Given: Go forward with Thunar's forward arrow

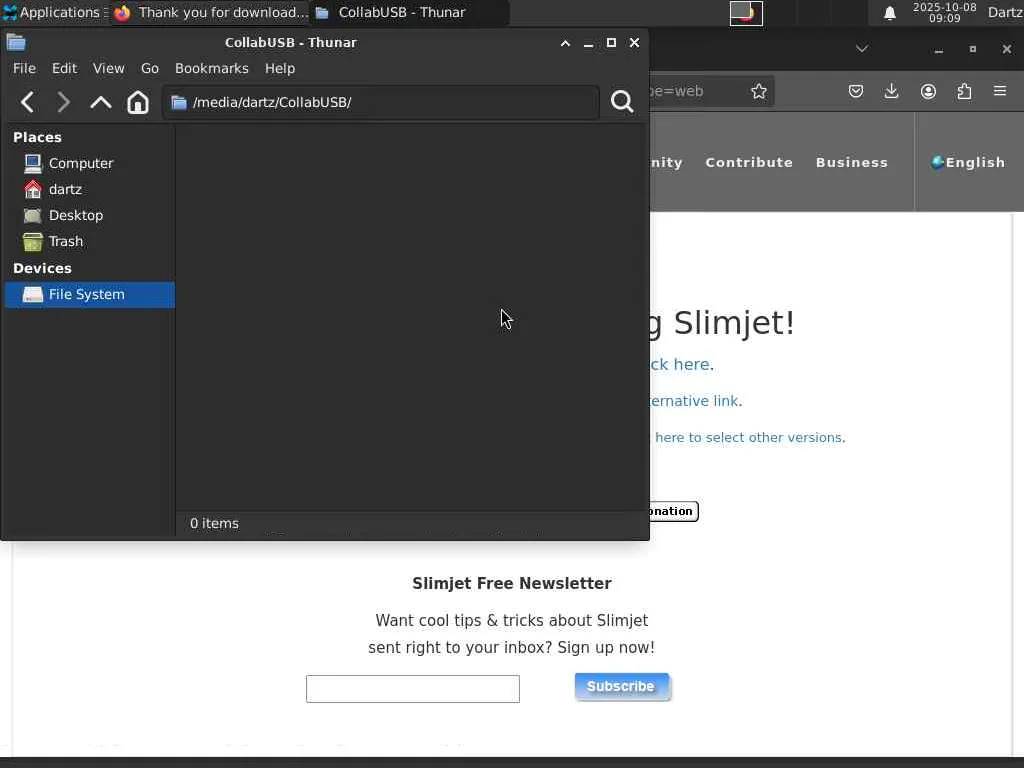Looking at the screenshot, I should pyautogui.click(x=63, y=103).
